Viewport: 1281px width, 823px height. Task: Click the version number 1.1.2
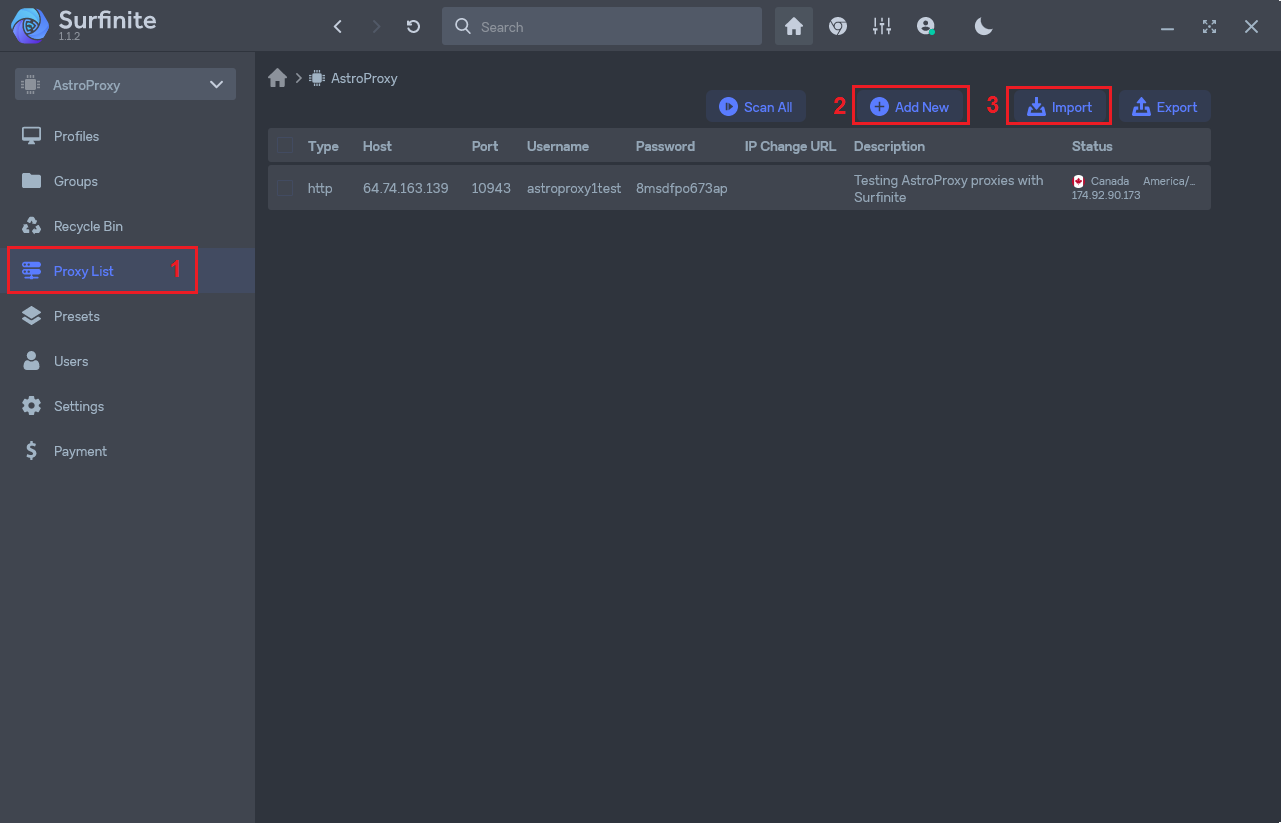[69, 36]
